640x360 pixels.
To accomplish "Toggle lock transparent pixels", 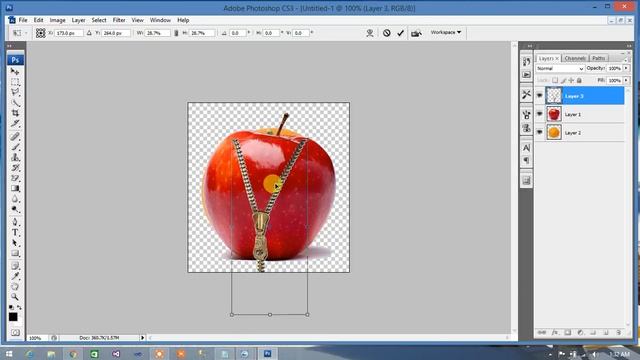I will pos(555,80).
